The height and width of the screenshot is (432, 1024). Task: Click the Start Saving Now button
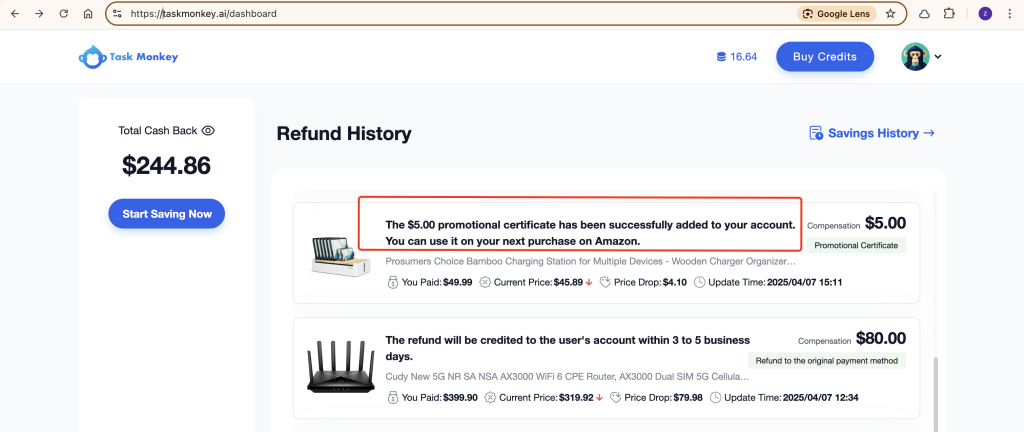point(167,214)
